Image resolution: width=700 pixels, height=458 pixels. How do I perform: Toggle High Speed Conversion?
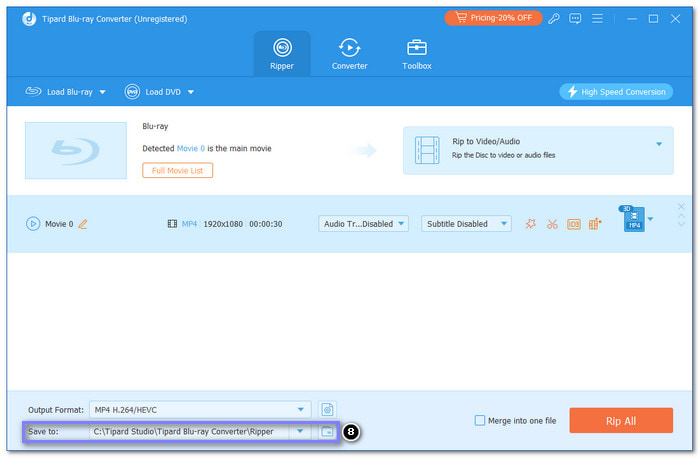pos(616,92)
